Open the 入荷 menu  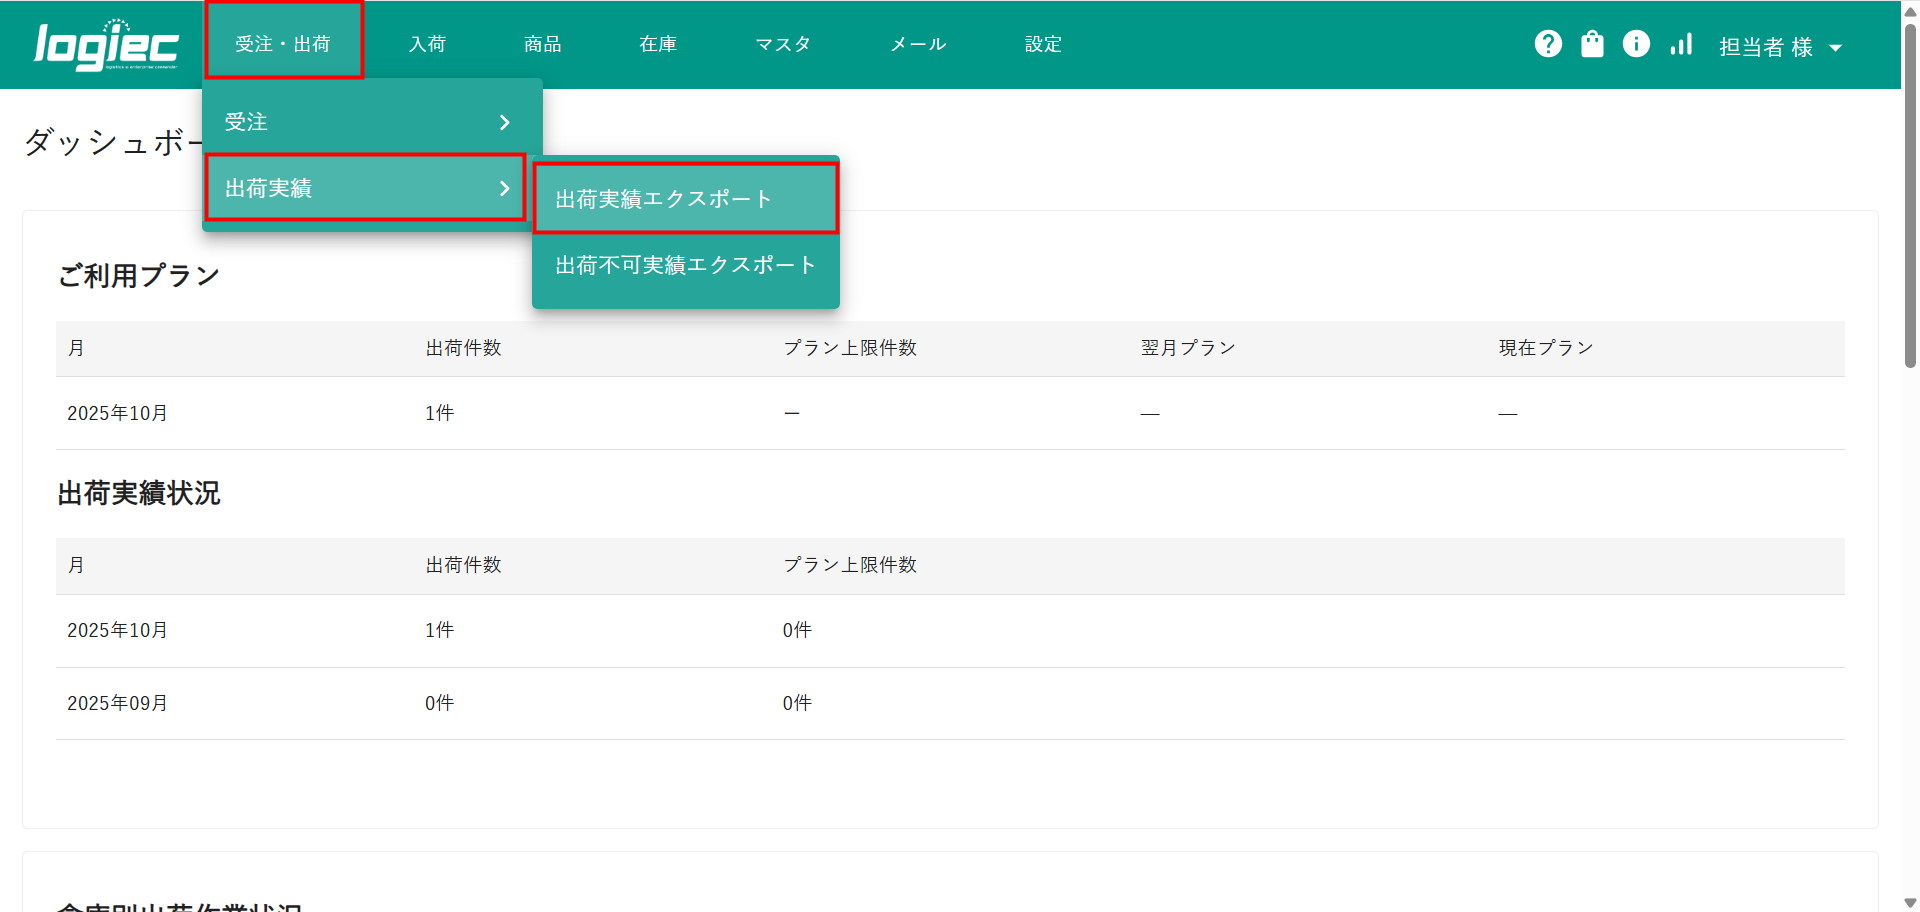tap(427, 44)
